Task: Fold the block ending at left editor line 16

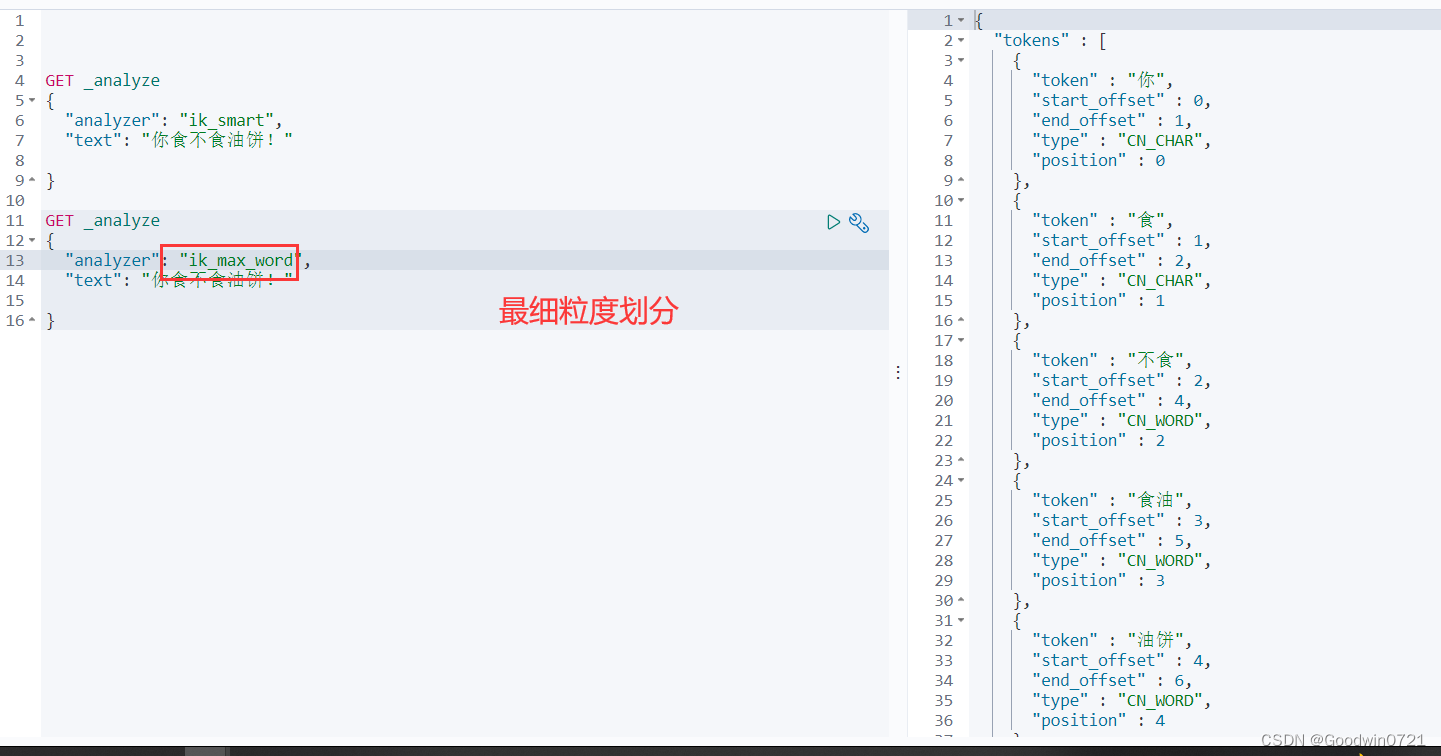Action: (33, 320)
